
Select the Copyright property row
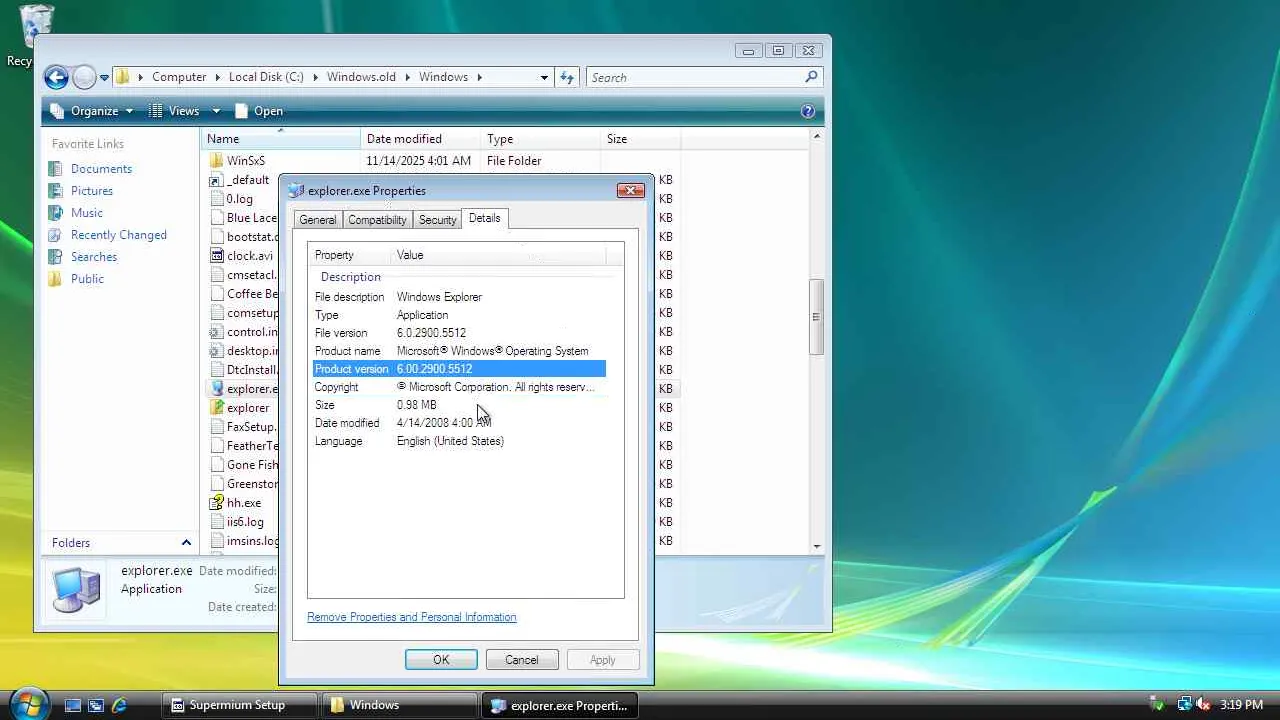459,387
